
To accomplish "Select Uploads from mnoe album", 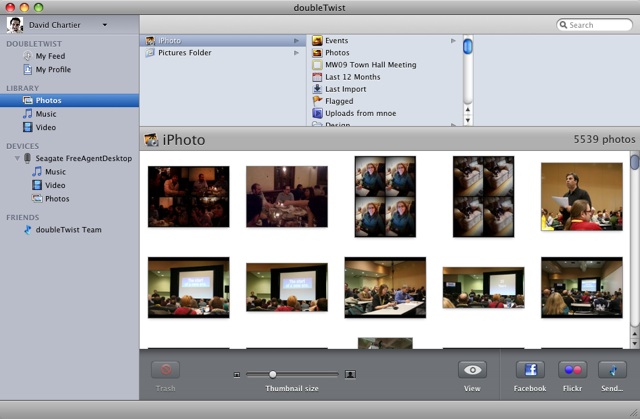I will 360,113.
